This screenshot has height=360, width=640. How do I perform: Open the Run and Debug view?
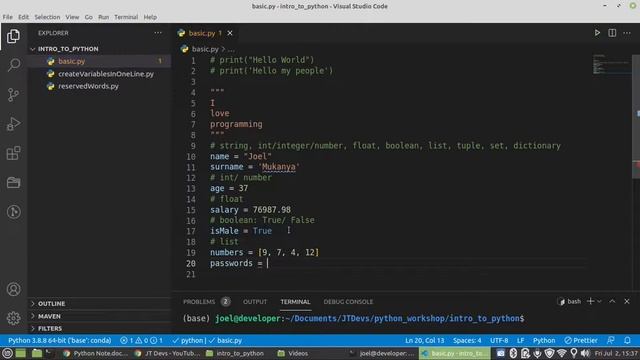click(13, 124)
